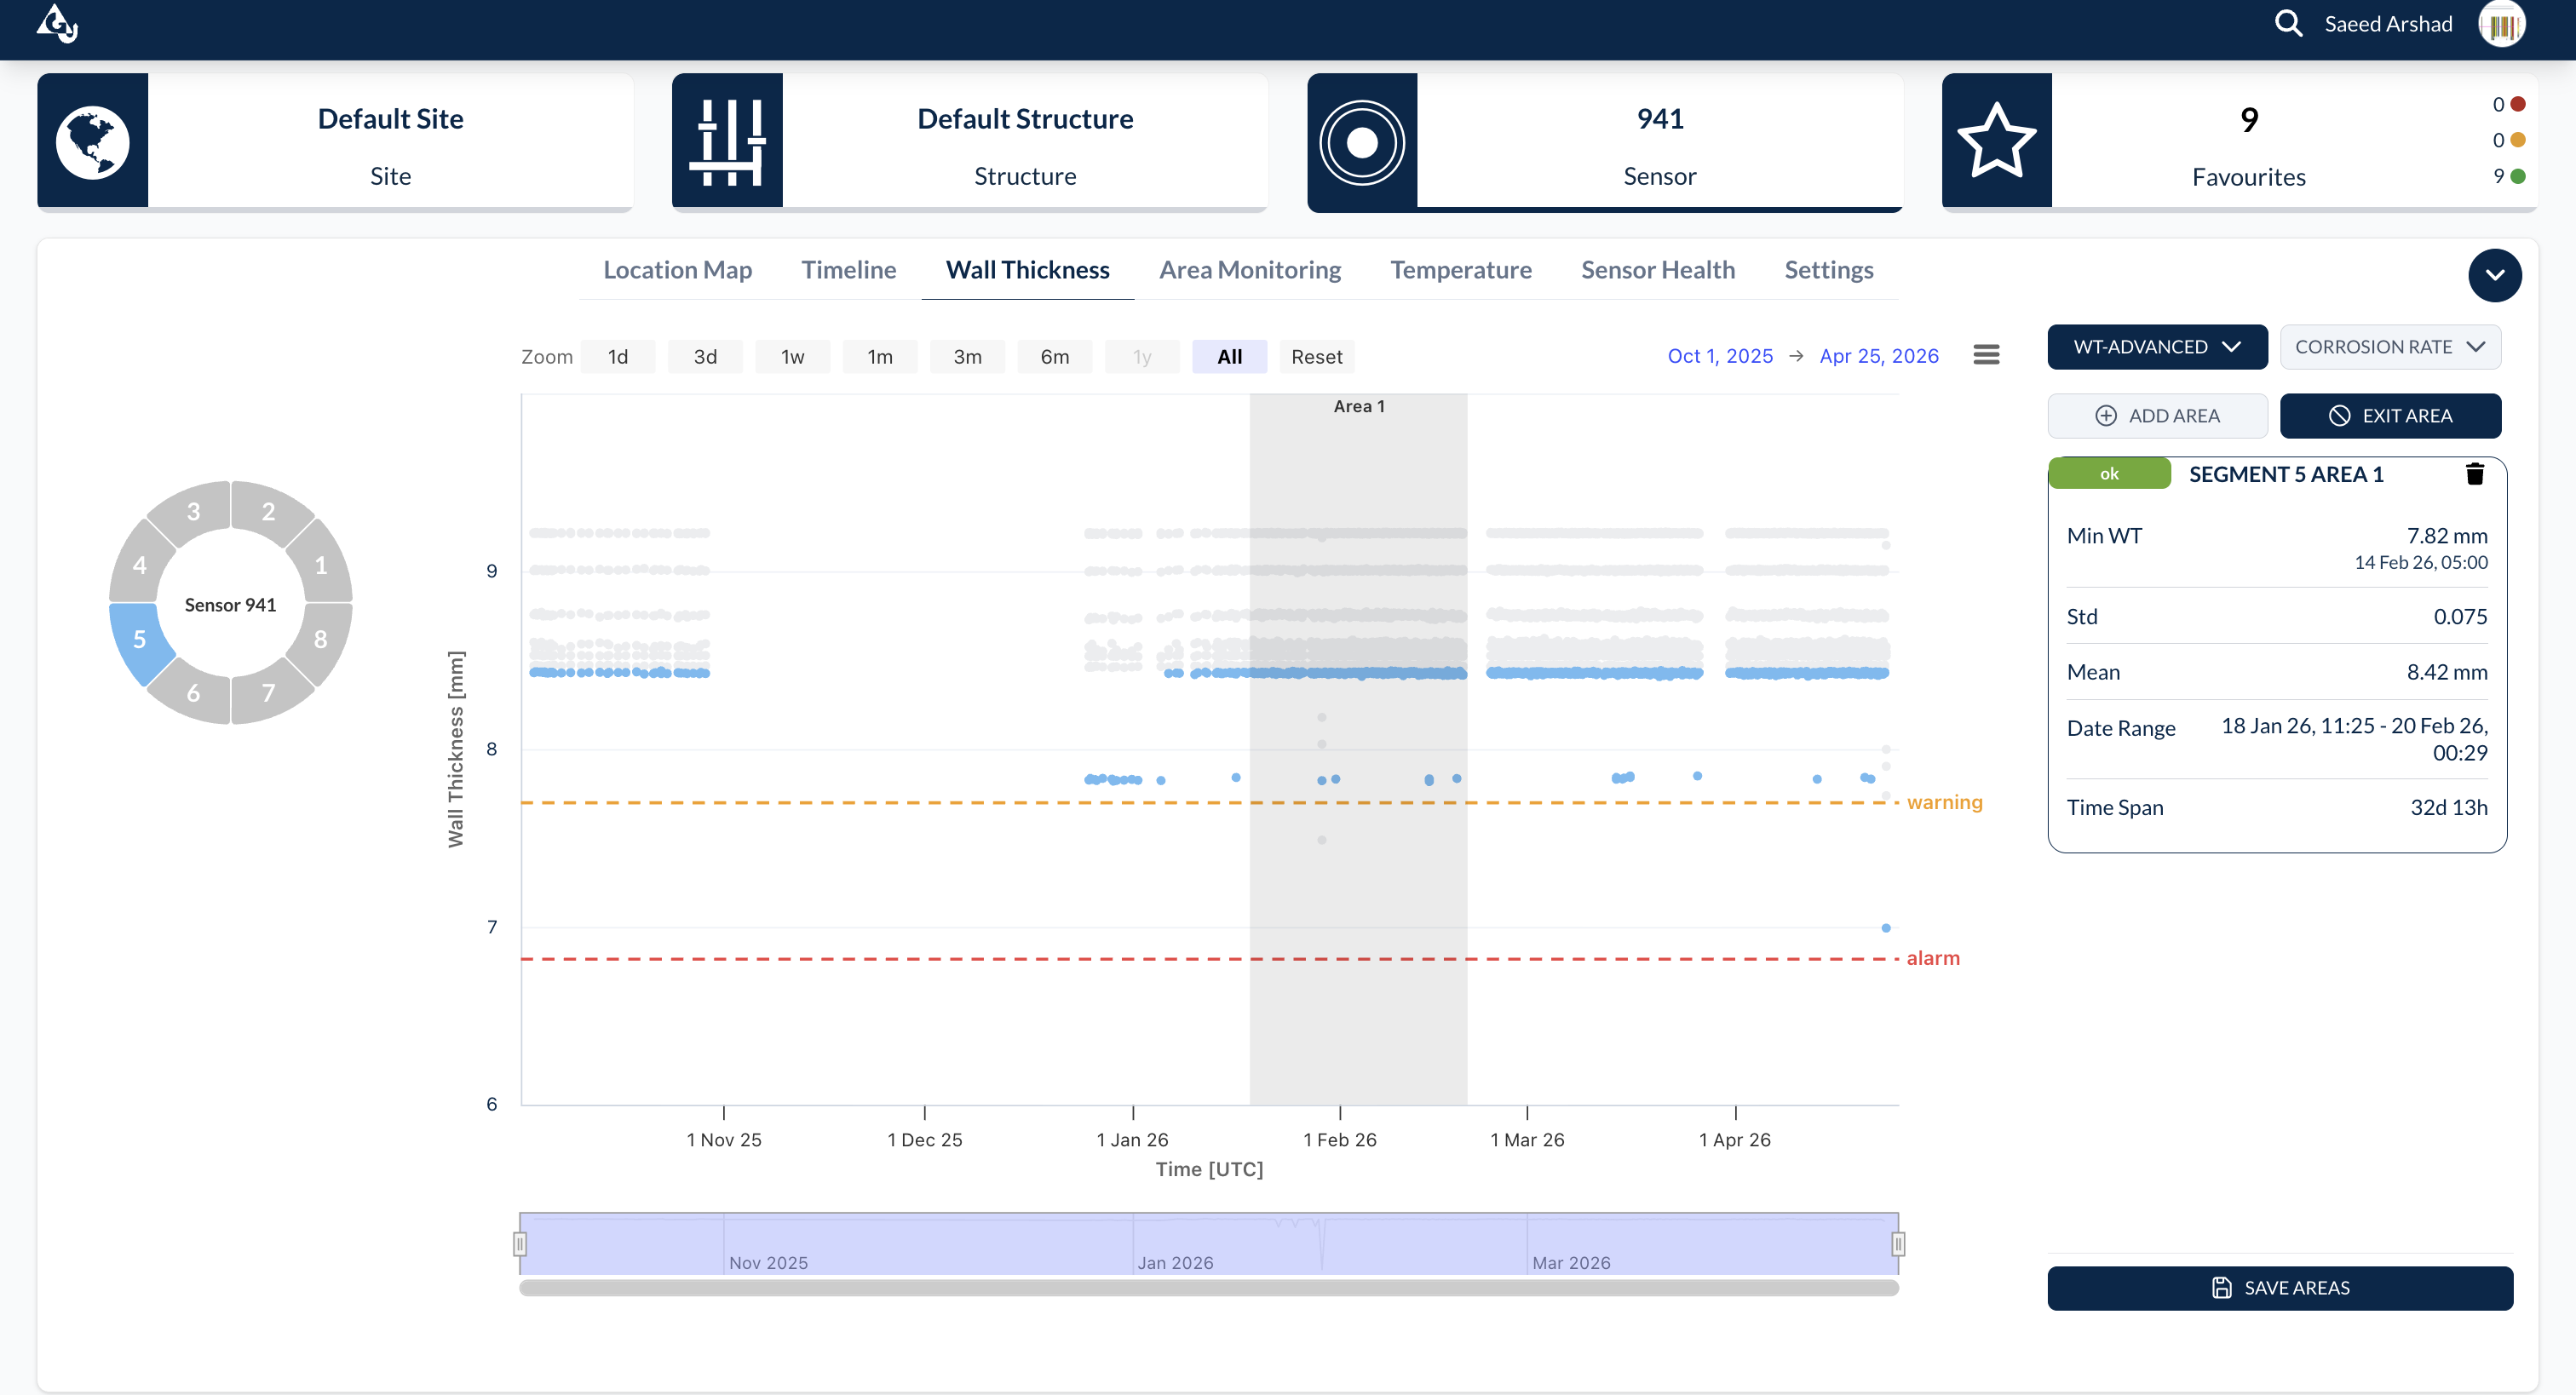
Task: Edit end date Apr 25, 2026
Action: point(1878,356)
